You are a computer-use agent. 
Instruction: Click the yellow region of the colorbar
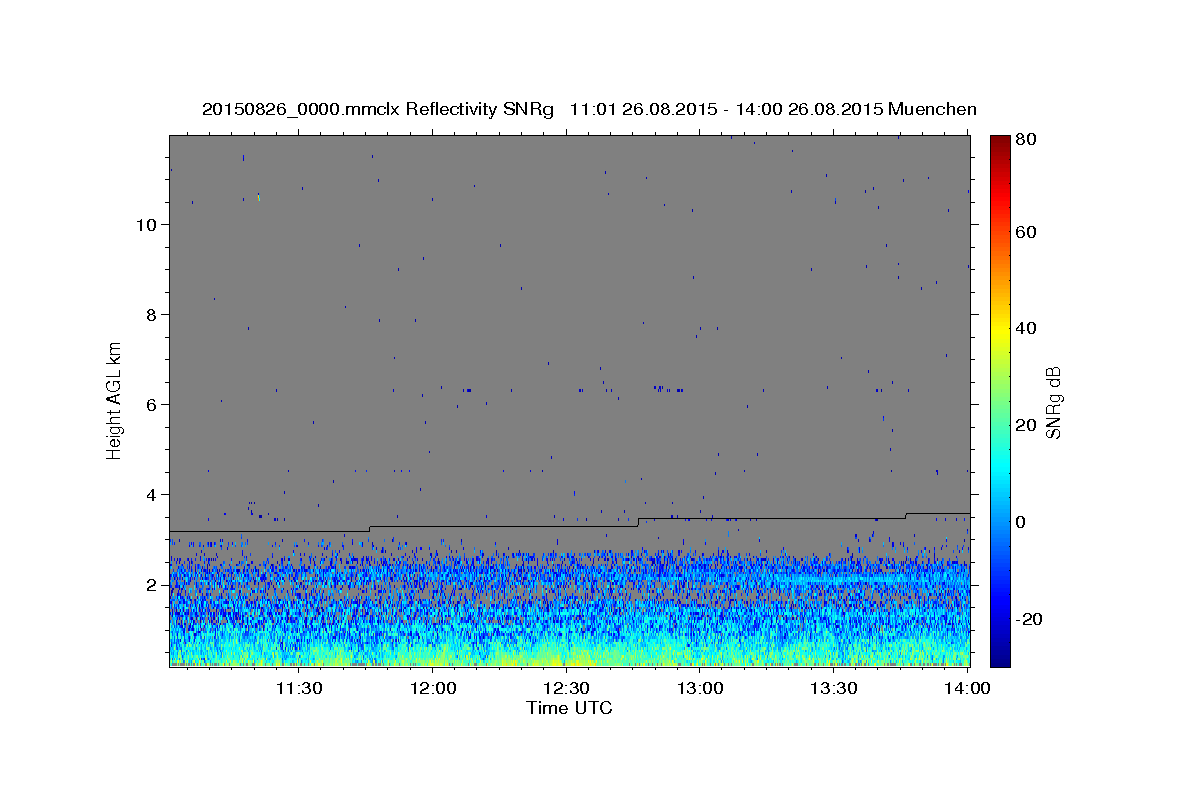coord(1000,330)
